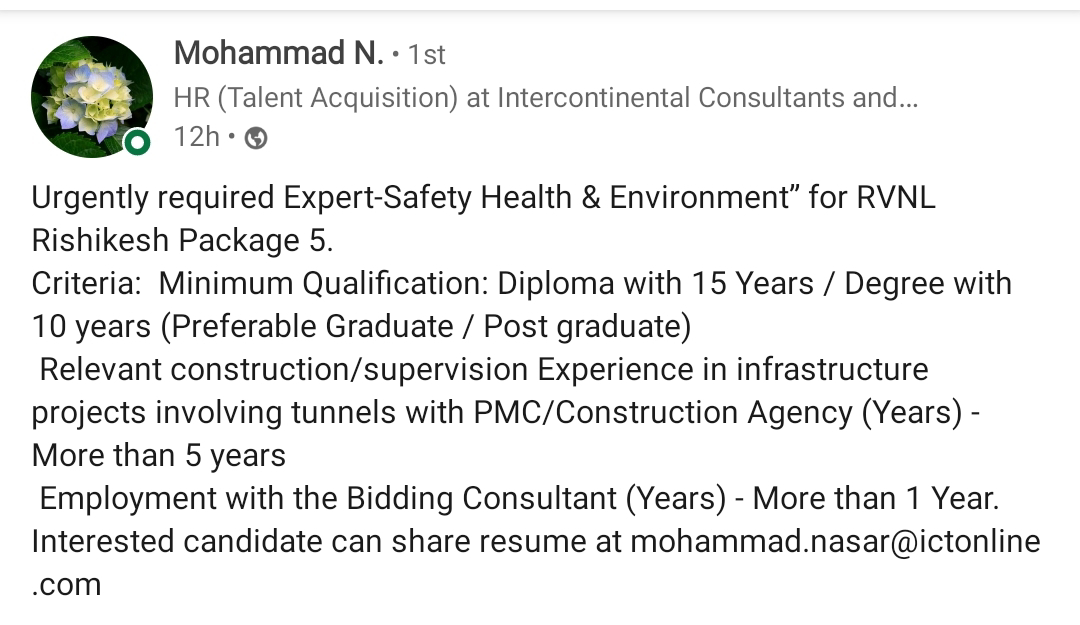Click the green online status indicator
1080x625 pixels.
[137, 143]
